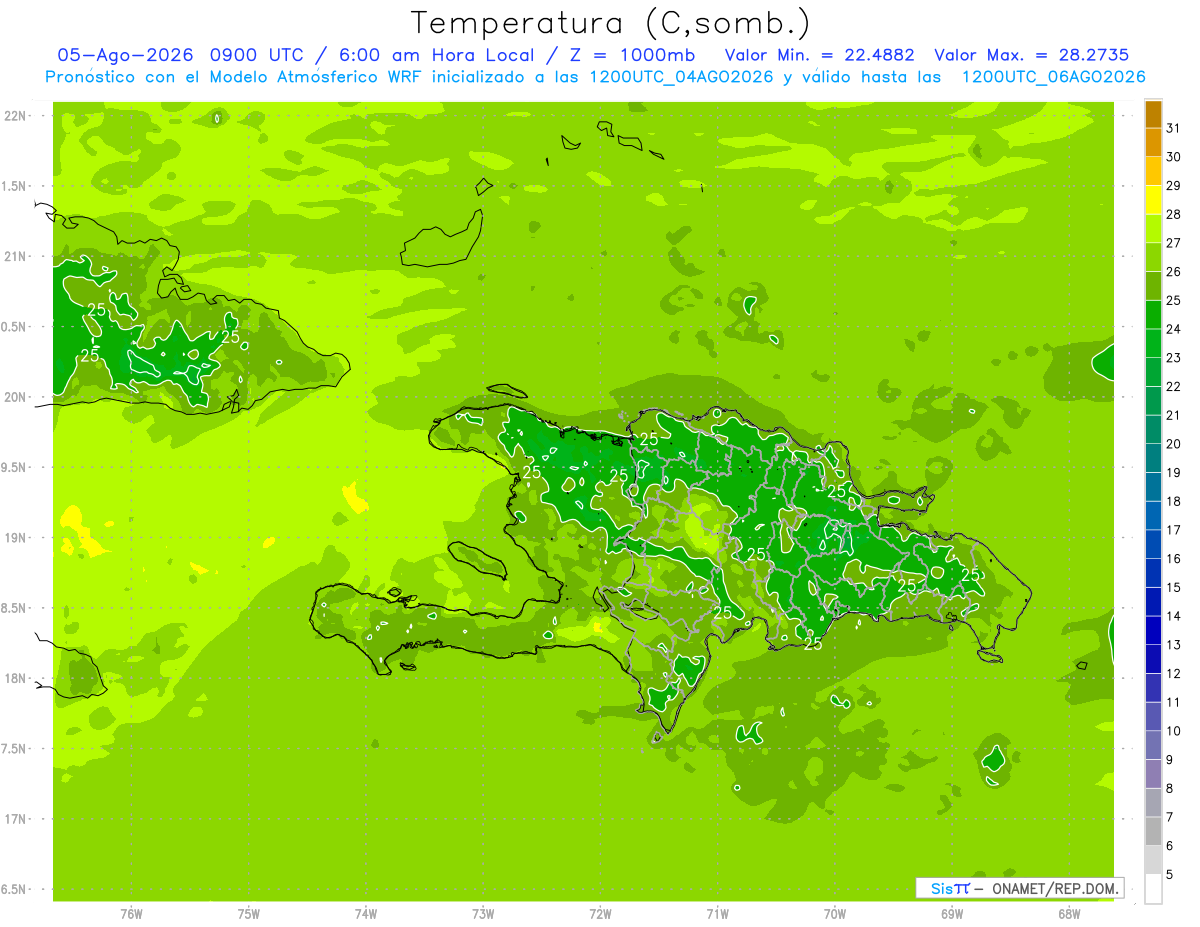Click the 21N latitude axis label
The height and width of the screenshot is (927, 1200).
click(15, 256)
